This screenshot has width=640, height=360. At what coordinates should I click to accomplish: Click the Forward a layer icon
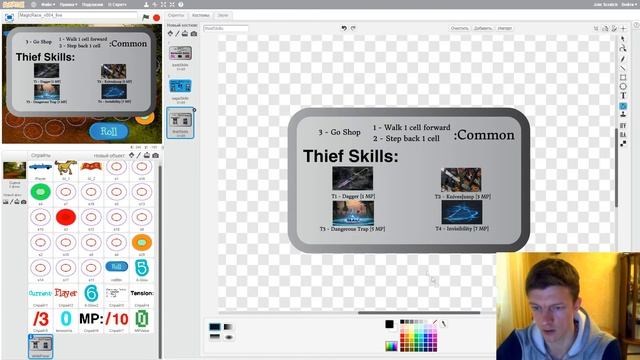pyautogui.click(x=623, y=125)
